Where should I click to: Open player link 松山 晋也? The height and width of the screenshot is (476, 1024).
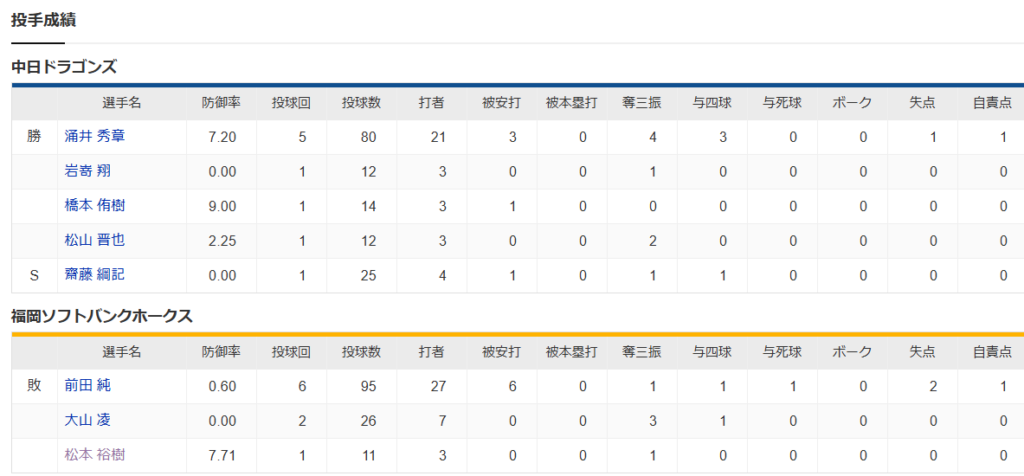click(x=94, y=240)
